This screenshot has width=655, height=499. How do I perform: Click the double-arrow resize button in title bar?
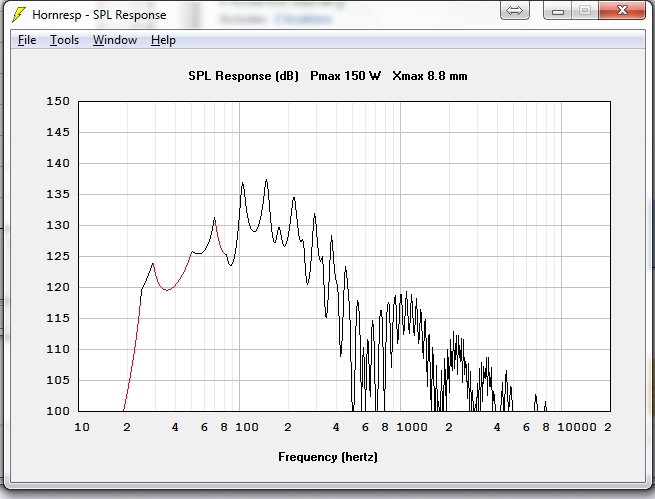(515, 10)
